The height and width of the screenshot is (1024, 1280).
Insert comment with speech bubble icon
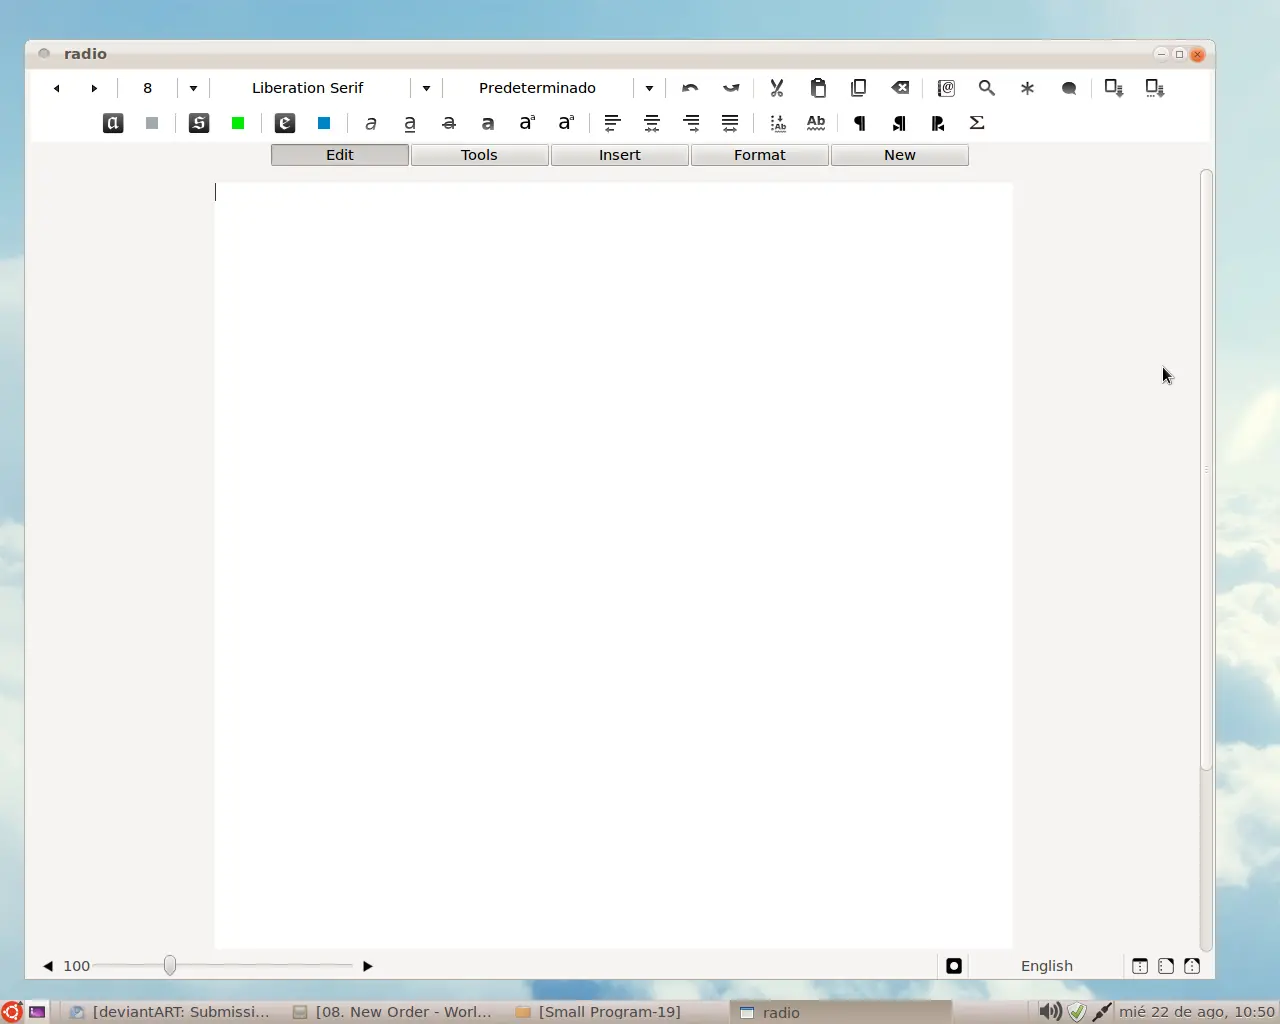pos(1069,88)
